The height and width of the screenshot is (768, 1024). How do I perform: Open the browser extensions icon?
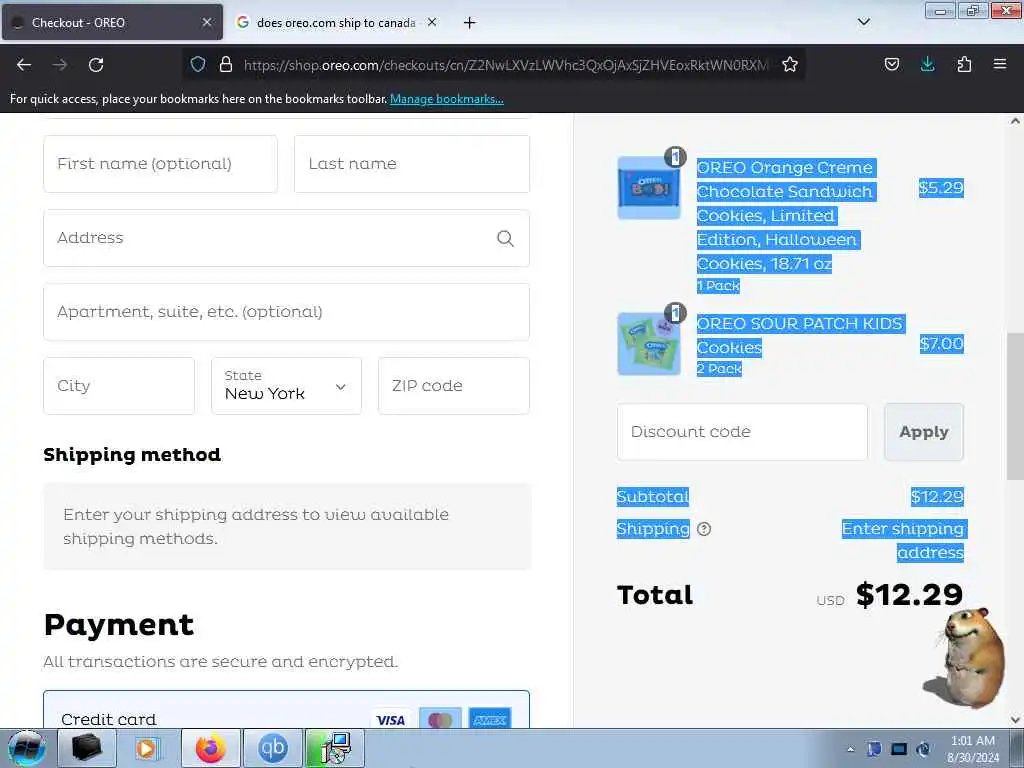pyautogui.click(x=964, y=64)
